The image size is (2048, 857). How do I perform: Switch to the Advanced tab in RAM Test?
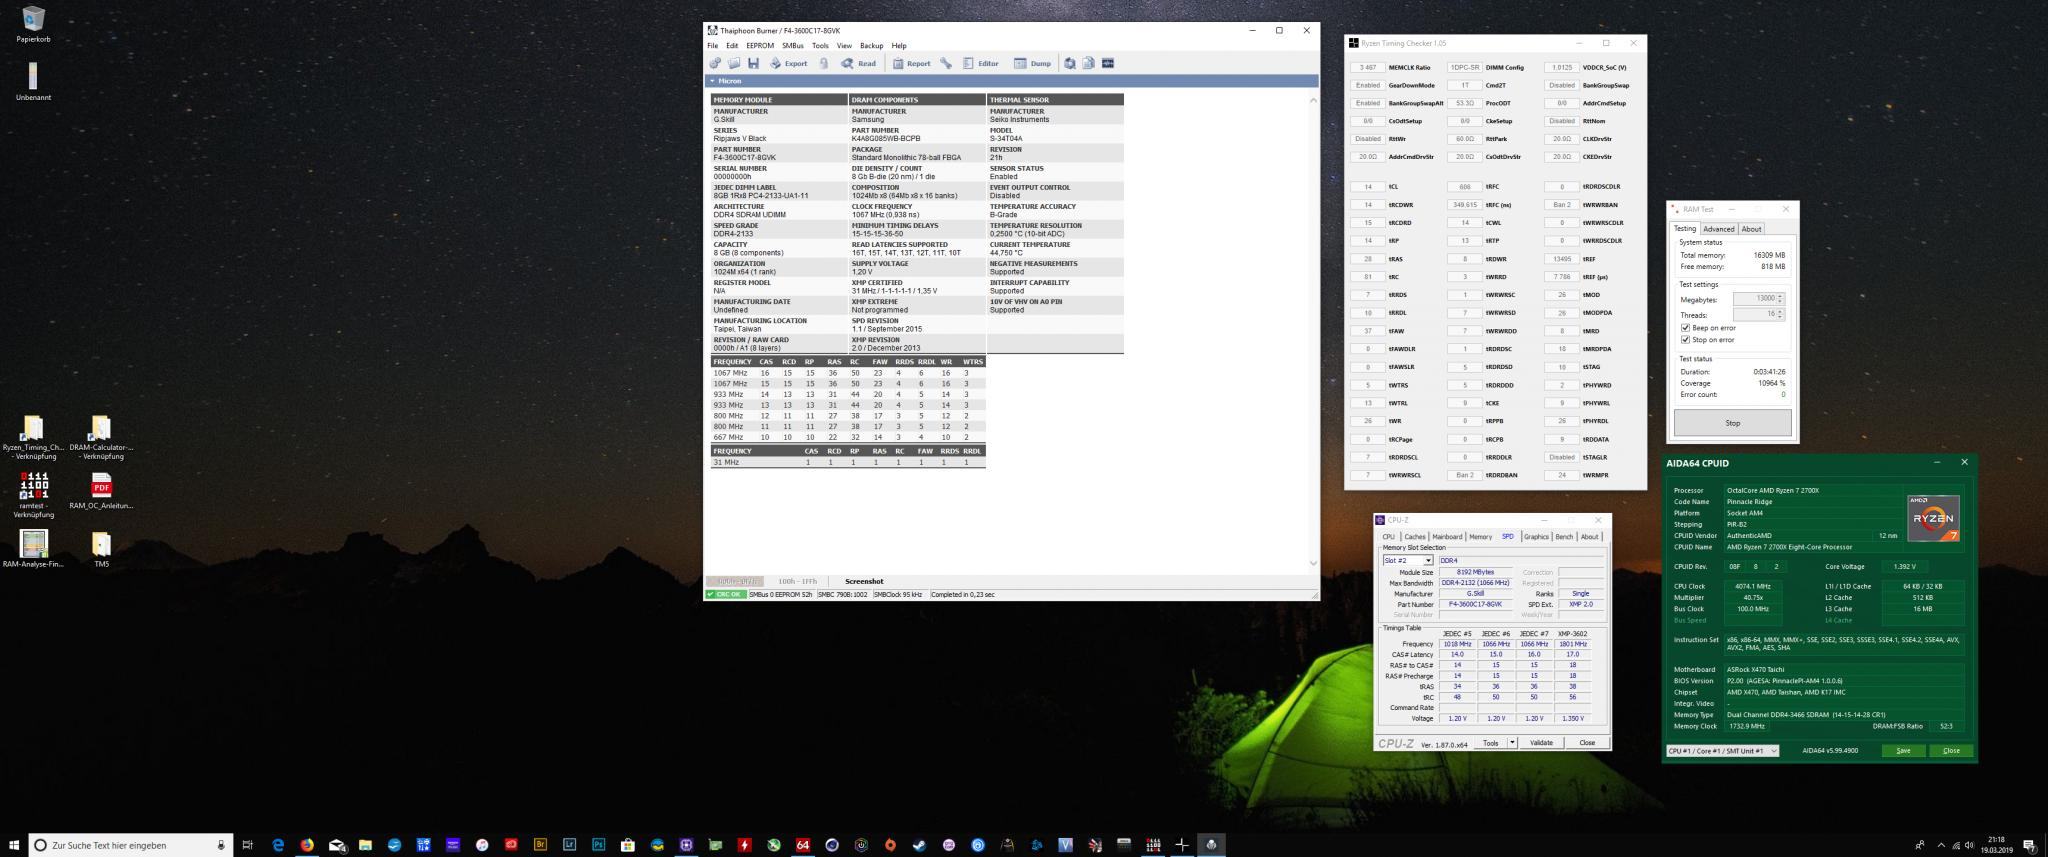[1719, 229]
